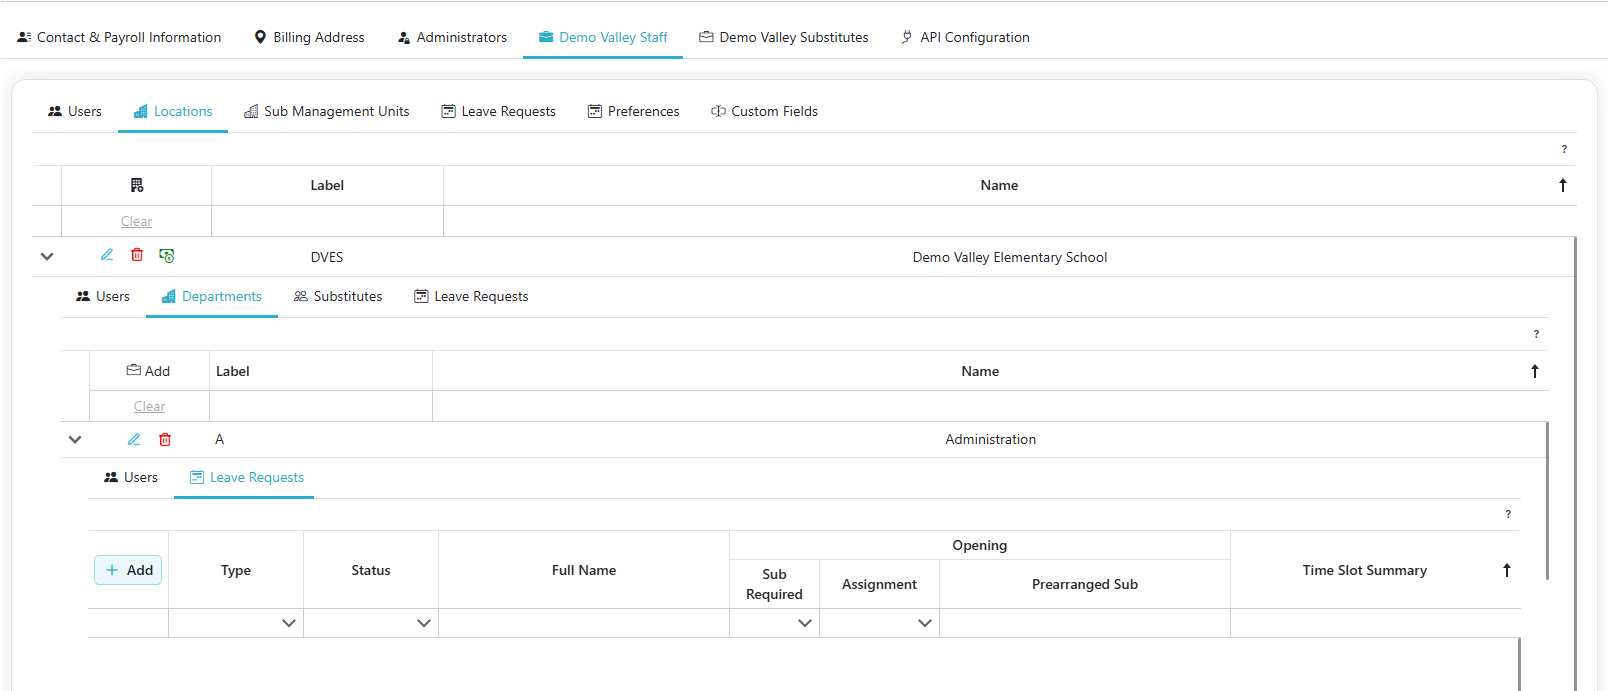Viewport: 1620px width, 691px height.
Task: Open help for the leave requests grid
Action: pyautogui.click(x=1508, y=514)
